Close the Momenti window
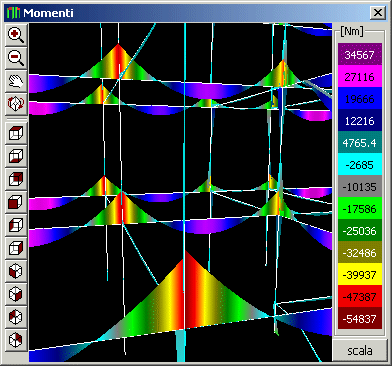 378,13
